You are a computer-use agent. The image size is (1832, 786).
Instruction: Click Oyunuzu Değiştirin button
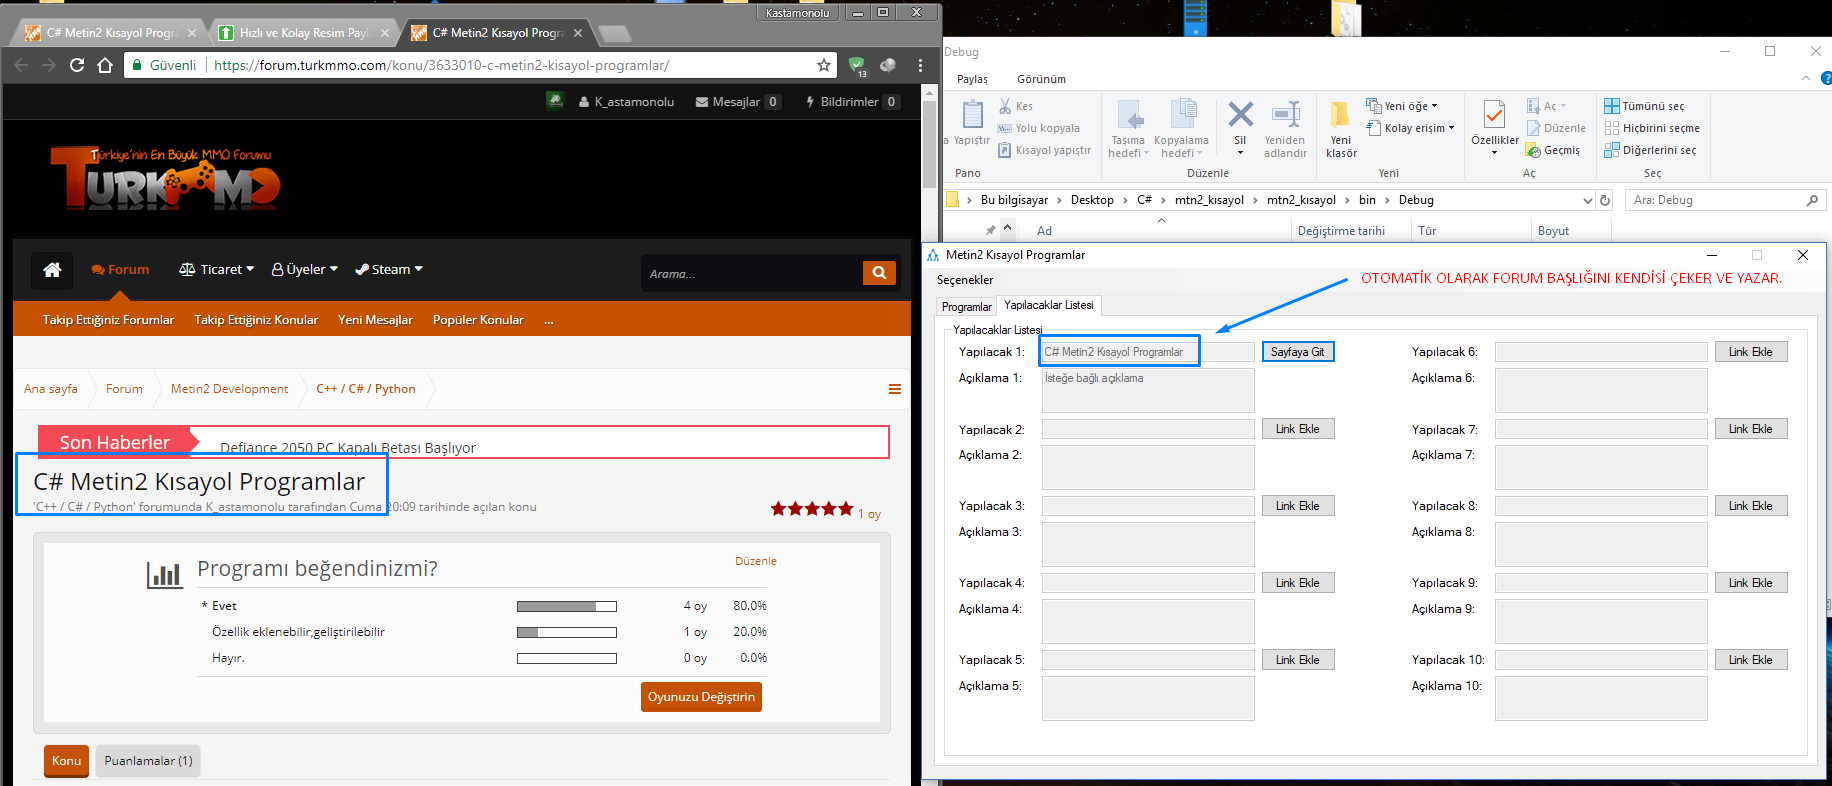click(x=701, y=697)
